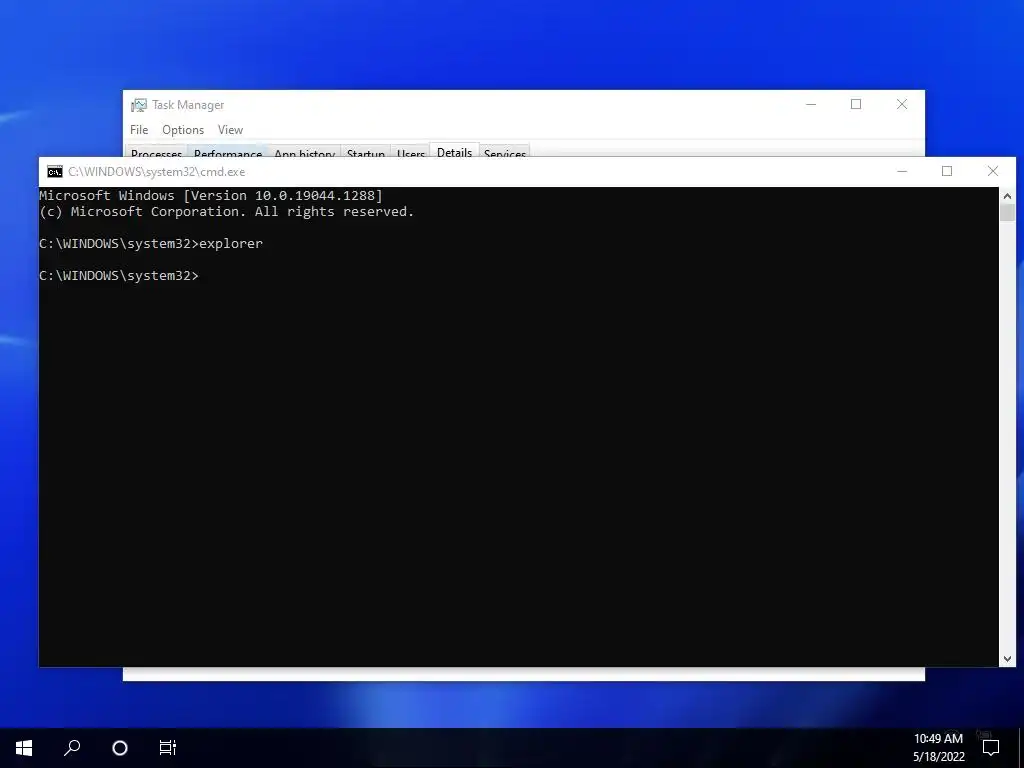The width and height of the screenshot is (1024, 768).
Task: Switch to Task Manager Performance tab
Action: 228,152
